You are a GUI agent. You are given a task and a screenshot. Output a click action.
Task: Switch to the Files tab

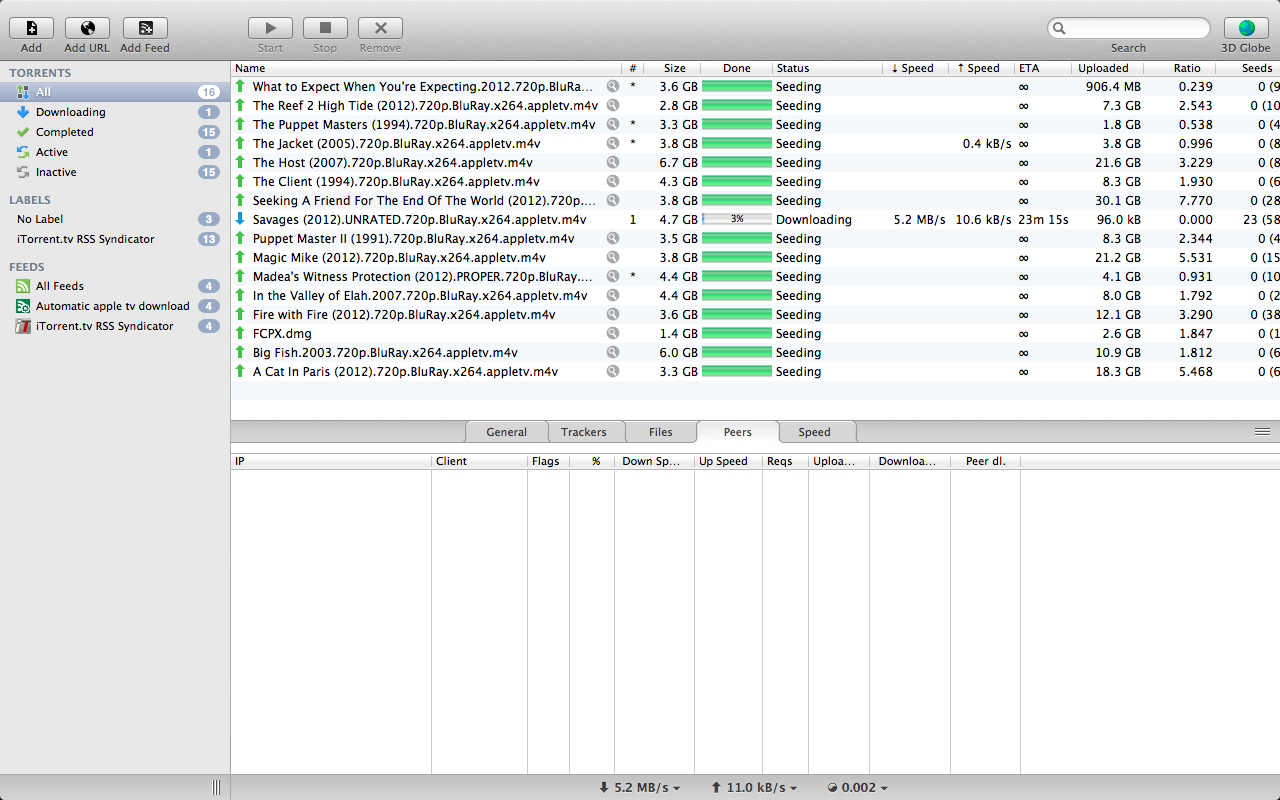(660, 432)
